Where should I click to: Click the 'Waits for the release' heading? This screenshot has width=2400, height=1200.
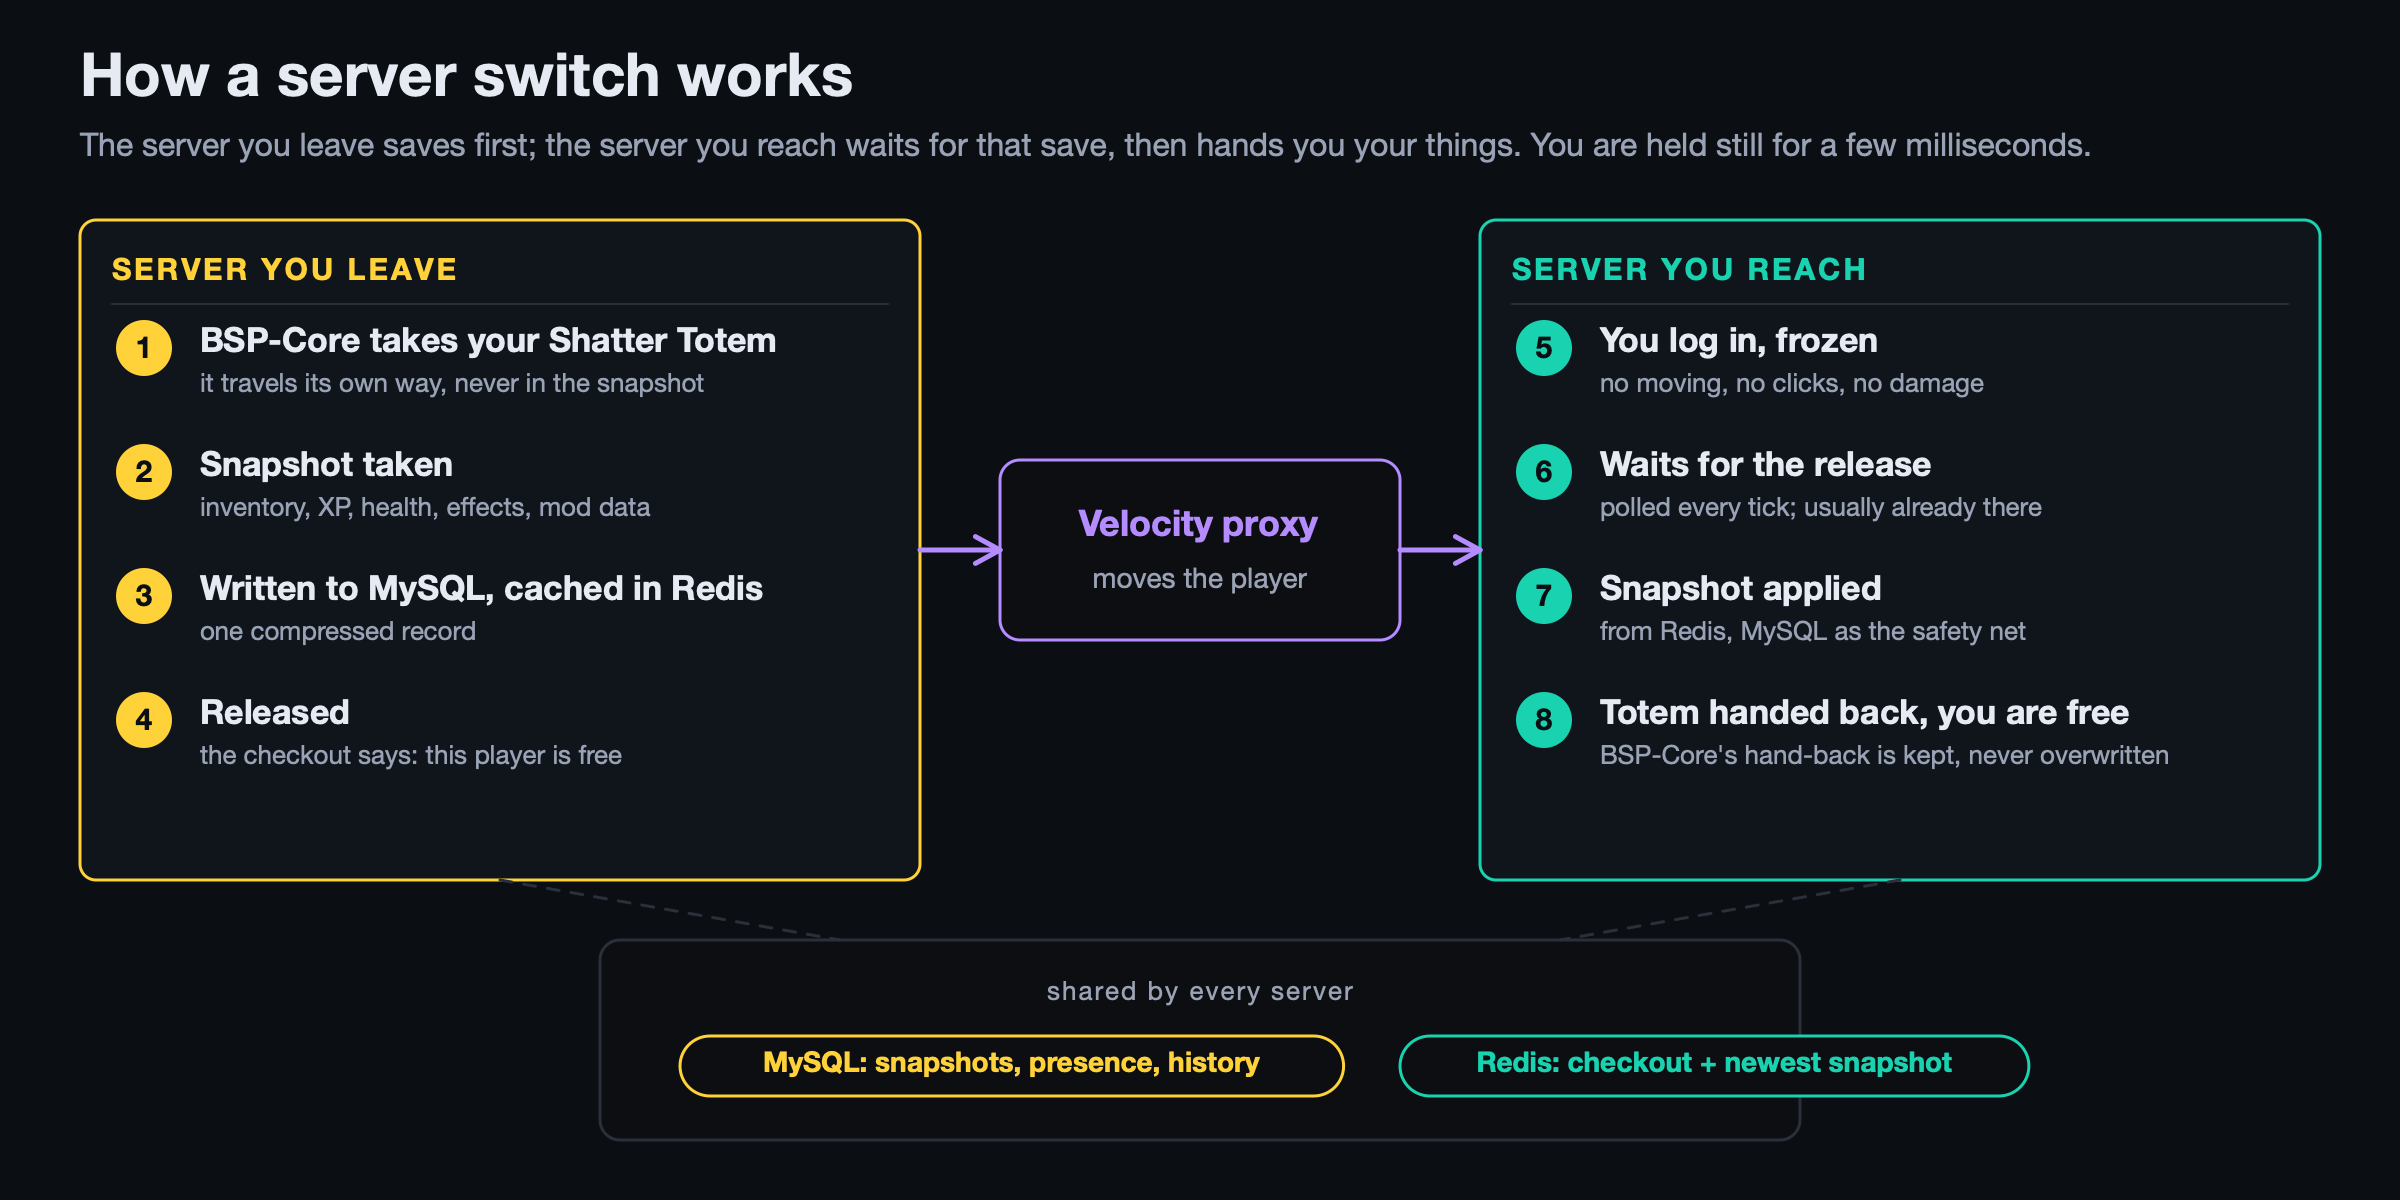(1765, 464)
